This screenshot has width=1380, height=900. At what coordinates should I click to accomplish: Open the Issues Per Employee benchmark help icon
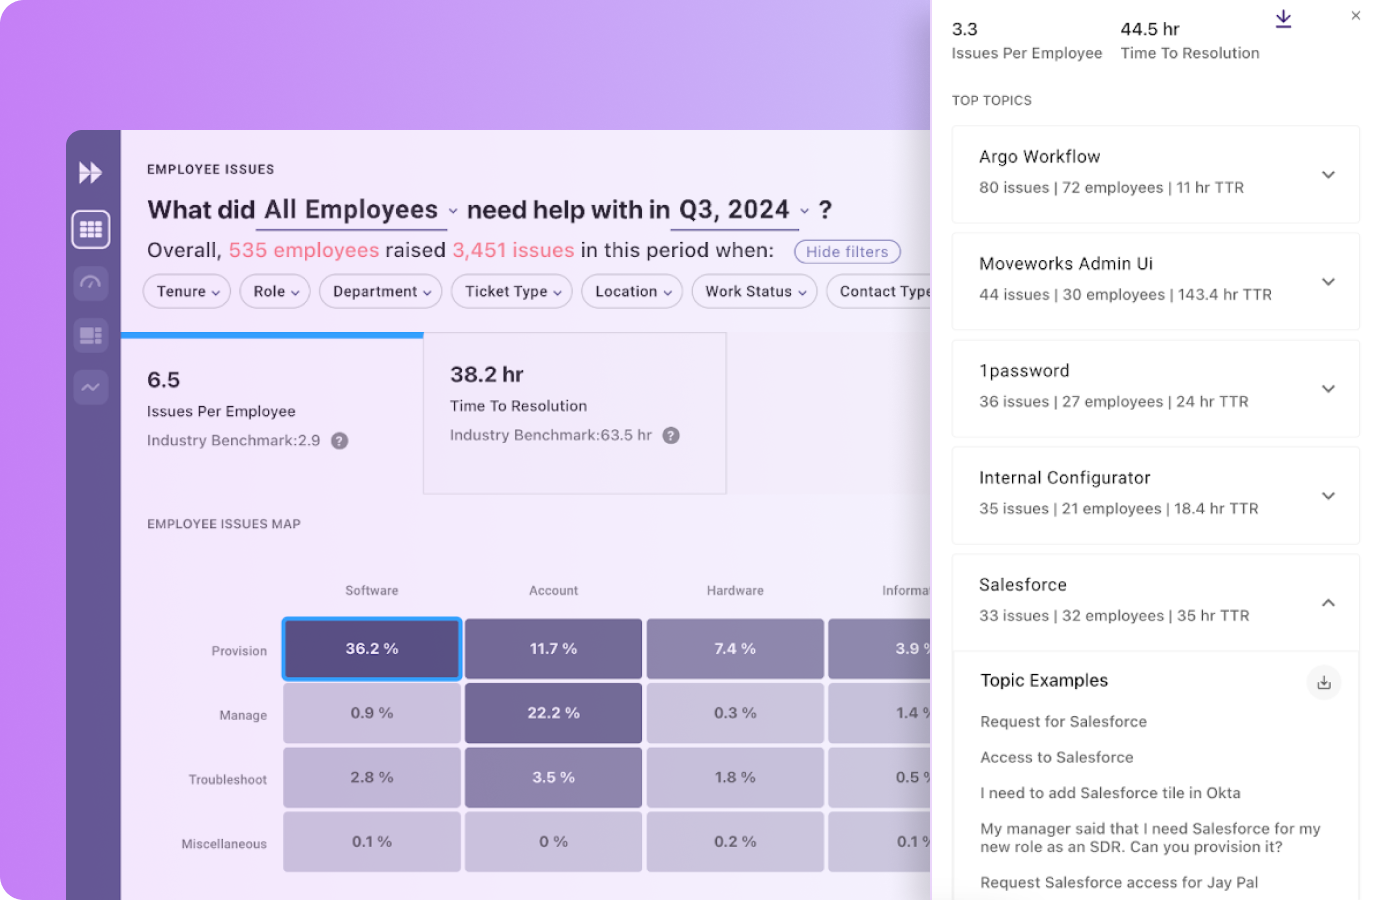pos(338,440)
